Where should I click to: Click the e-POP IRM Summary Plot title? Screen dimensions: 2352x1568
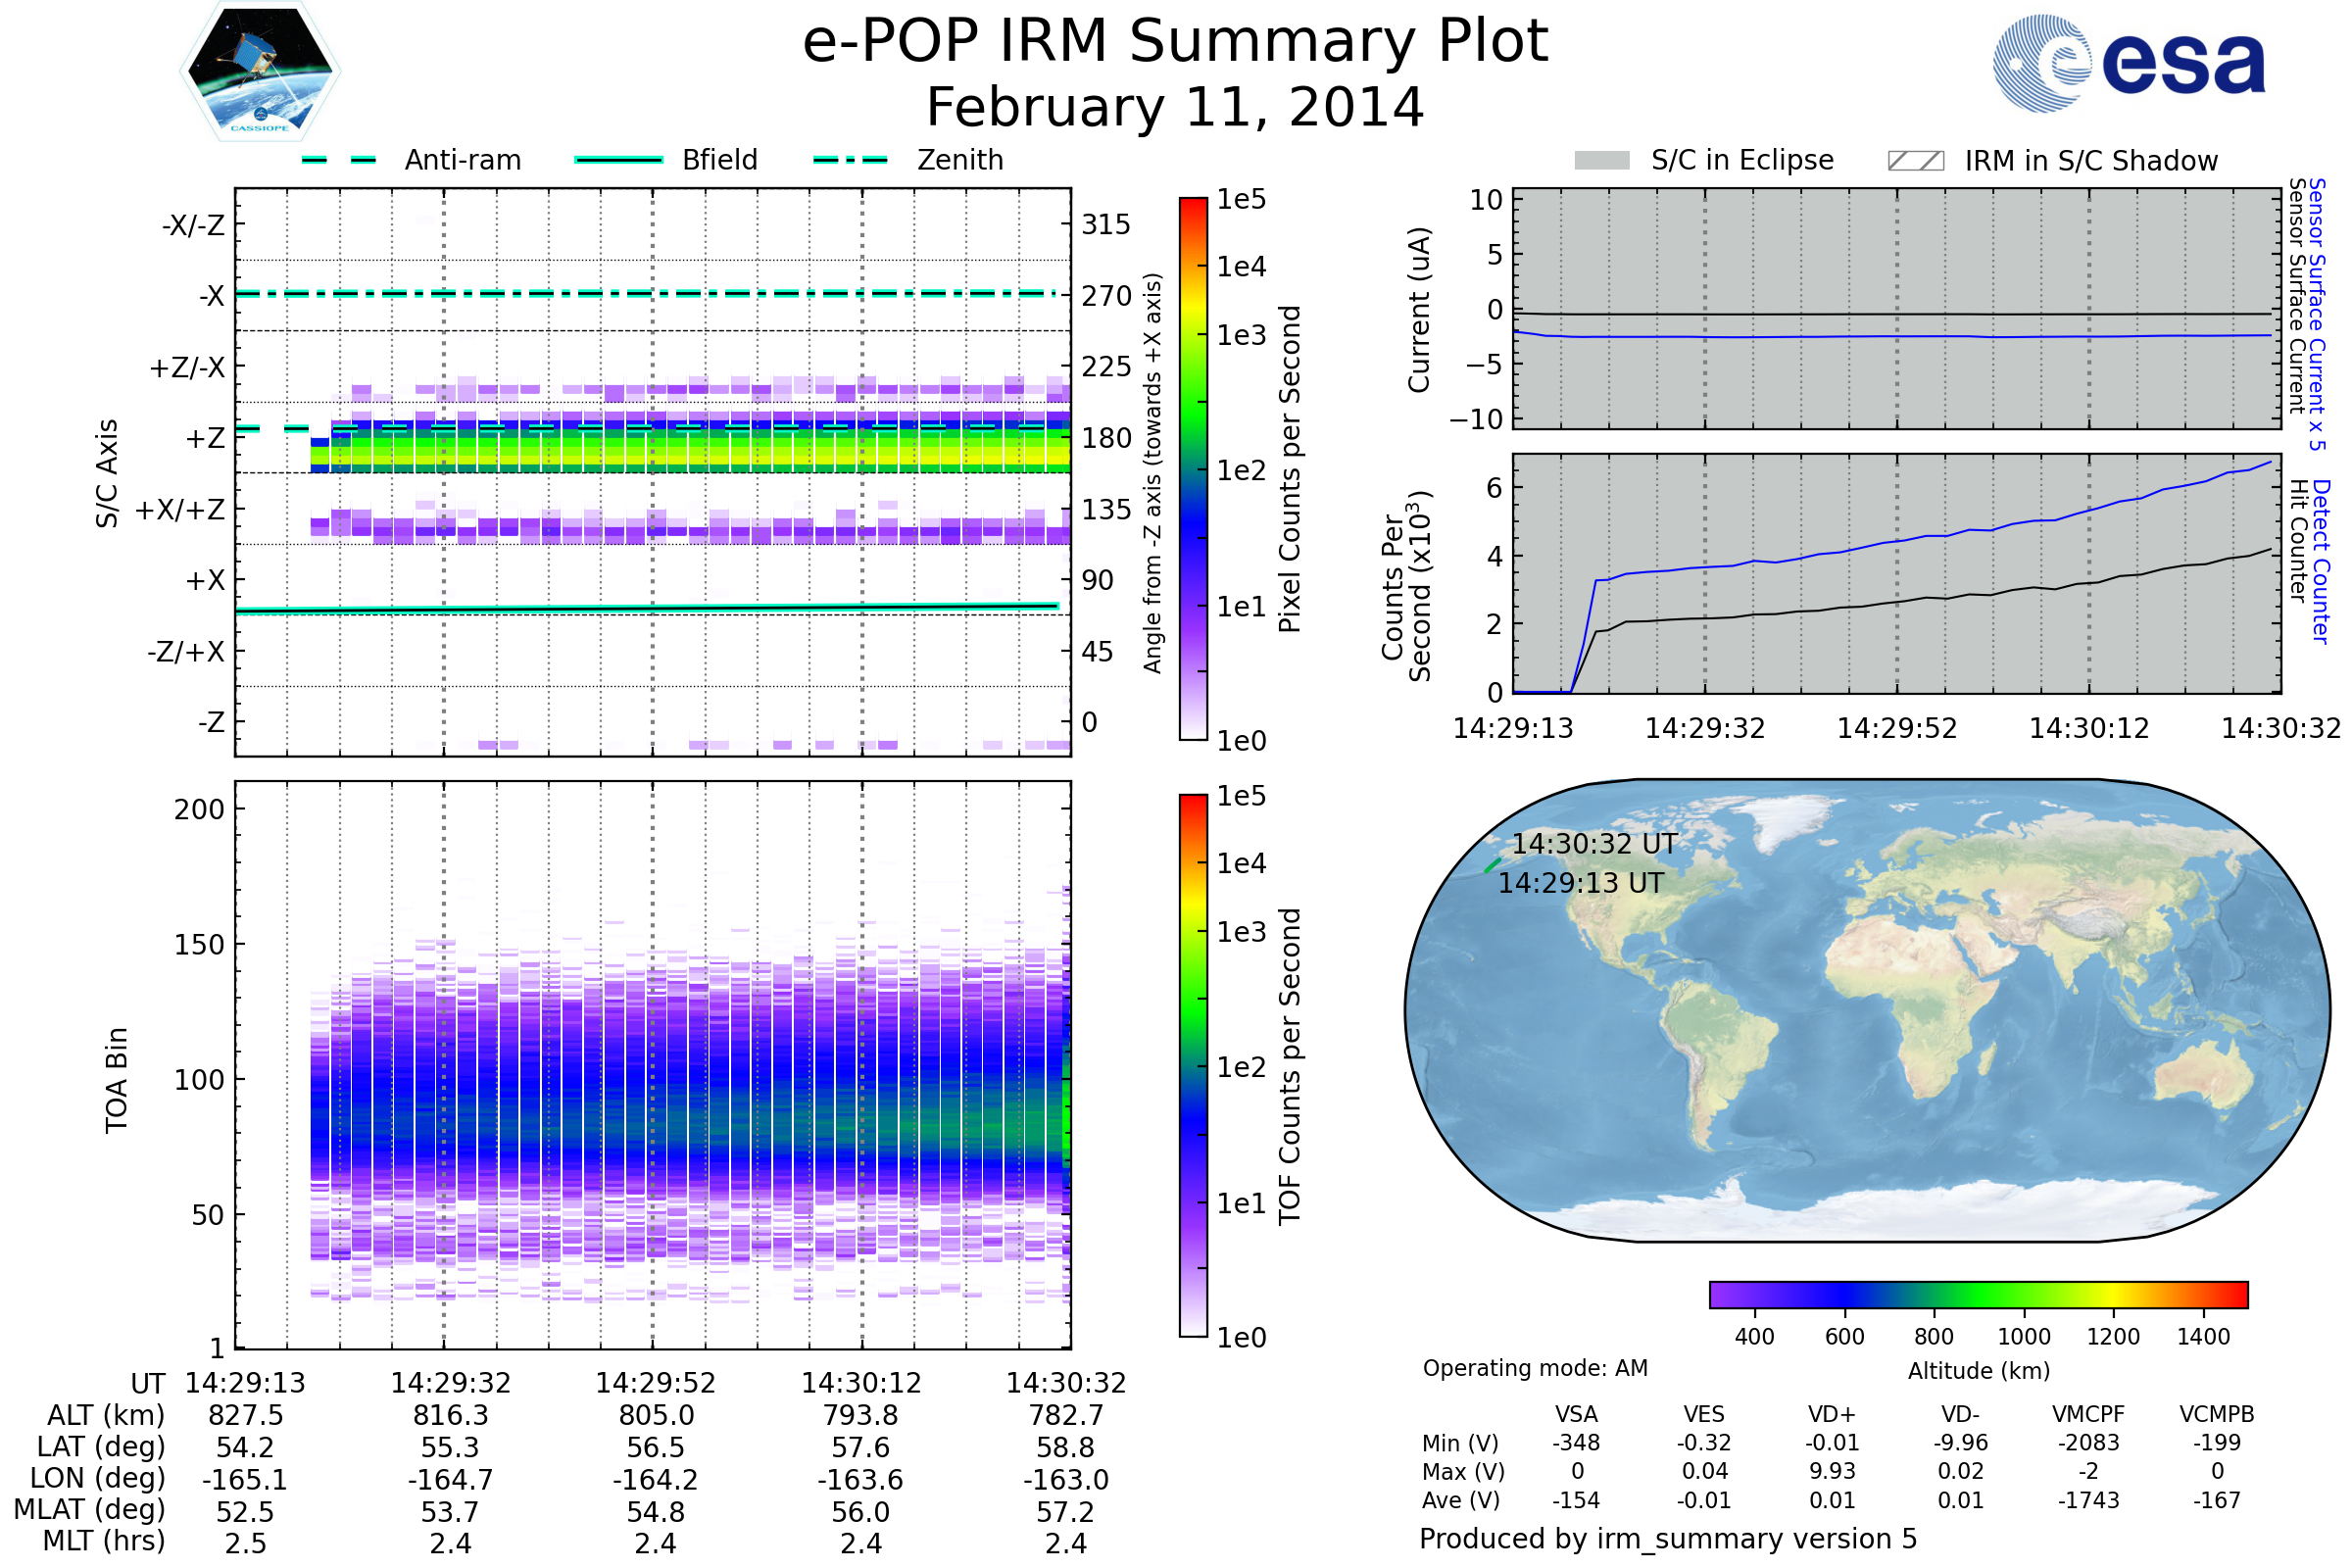pos(1175,42)
